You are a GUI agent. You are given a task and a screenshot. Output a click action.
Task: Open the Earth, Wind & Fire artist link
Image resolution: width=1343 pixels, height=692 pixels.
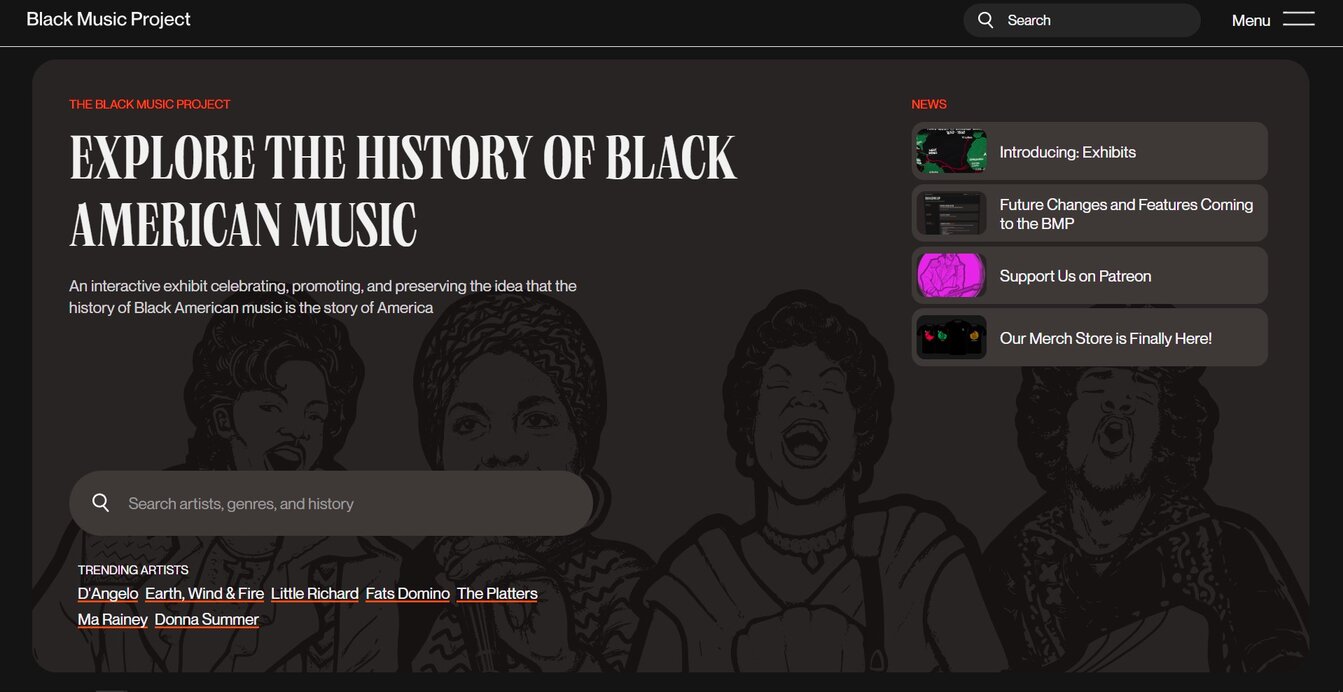(204, 592)
